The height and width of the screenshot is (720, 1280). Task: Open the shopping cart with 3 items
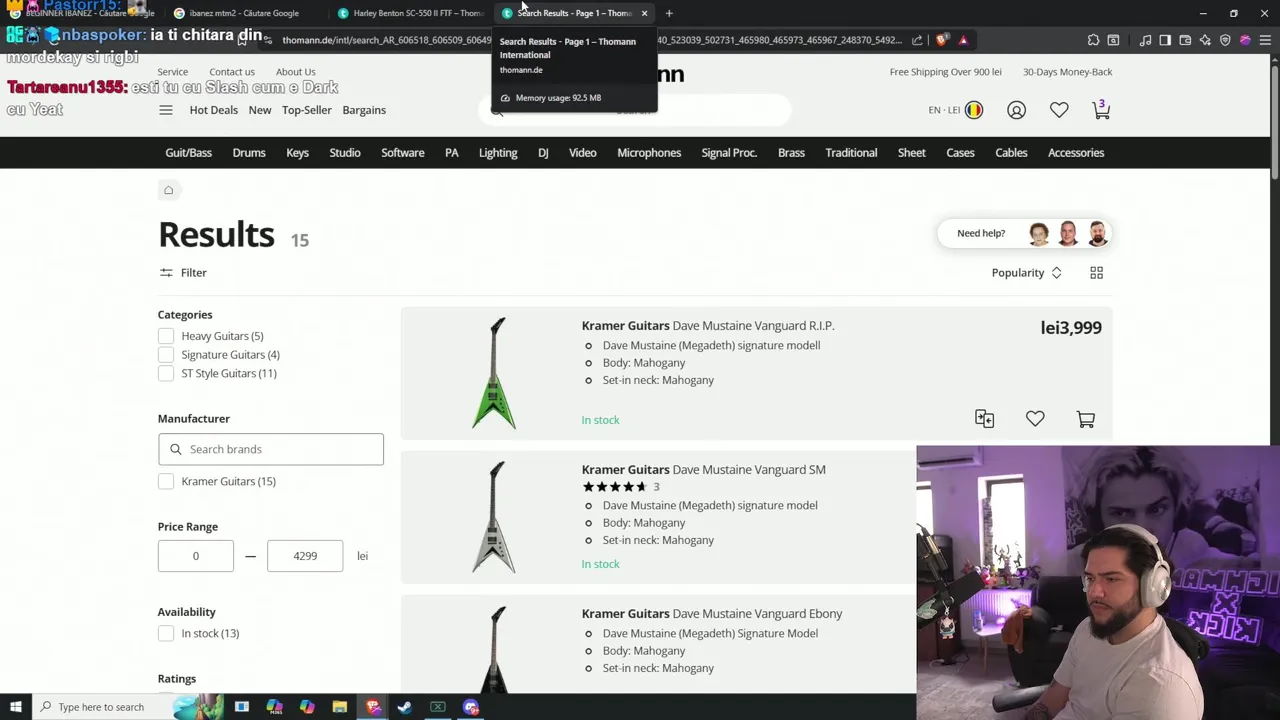1101,110
